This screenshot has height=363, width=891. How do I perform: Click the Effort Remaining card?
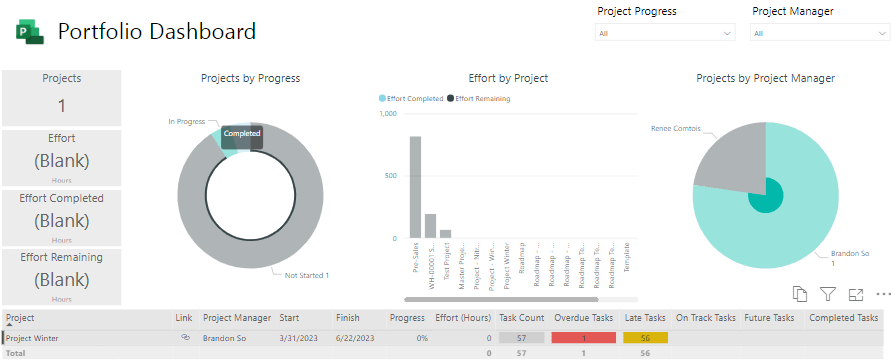tap(61, 277)
